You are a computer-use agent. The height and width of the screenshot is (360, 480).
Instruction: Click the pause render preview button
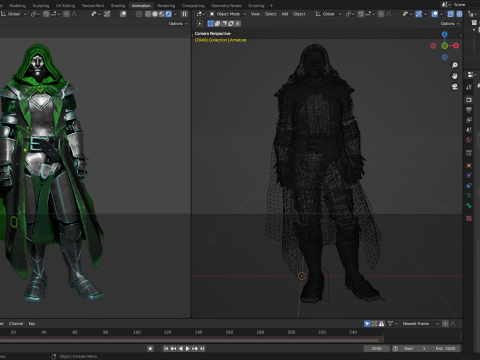click(184, 14)
